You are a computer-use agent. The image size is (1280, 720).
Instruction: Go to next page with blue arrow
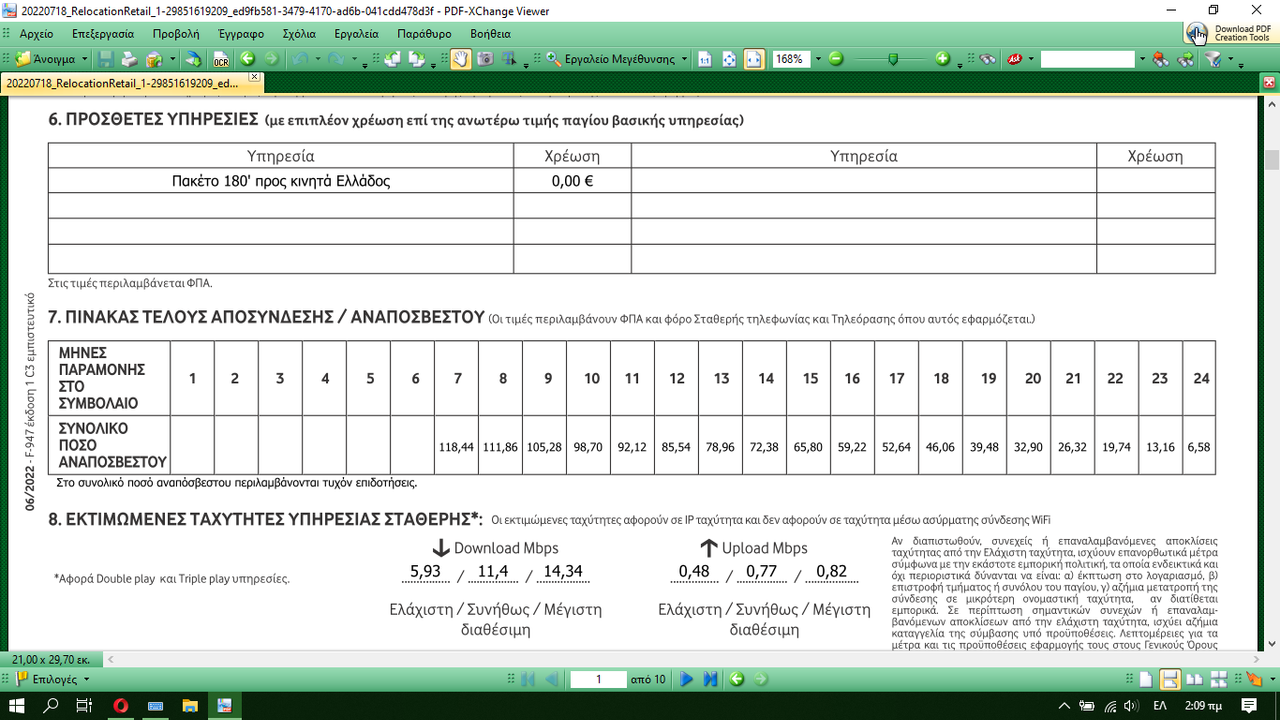[686, 679]
